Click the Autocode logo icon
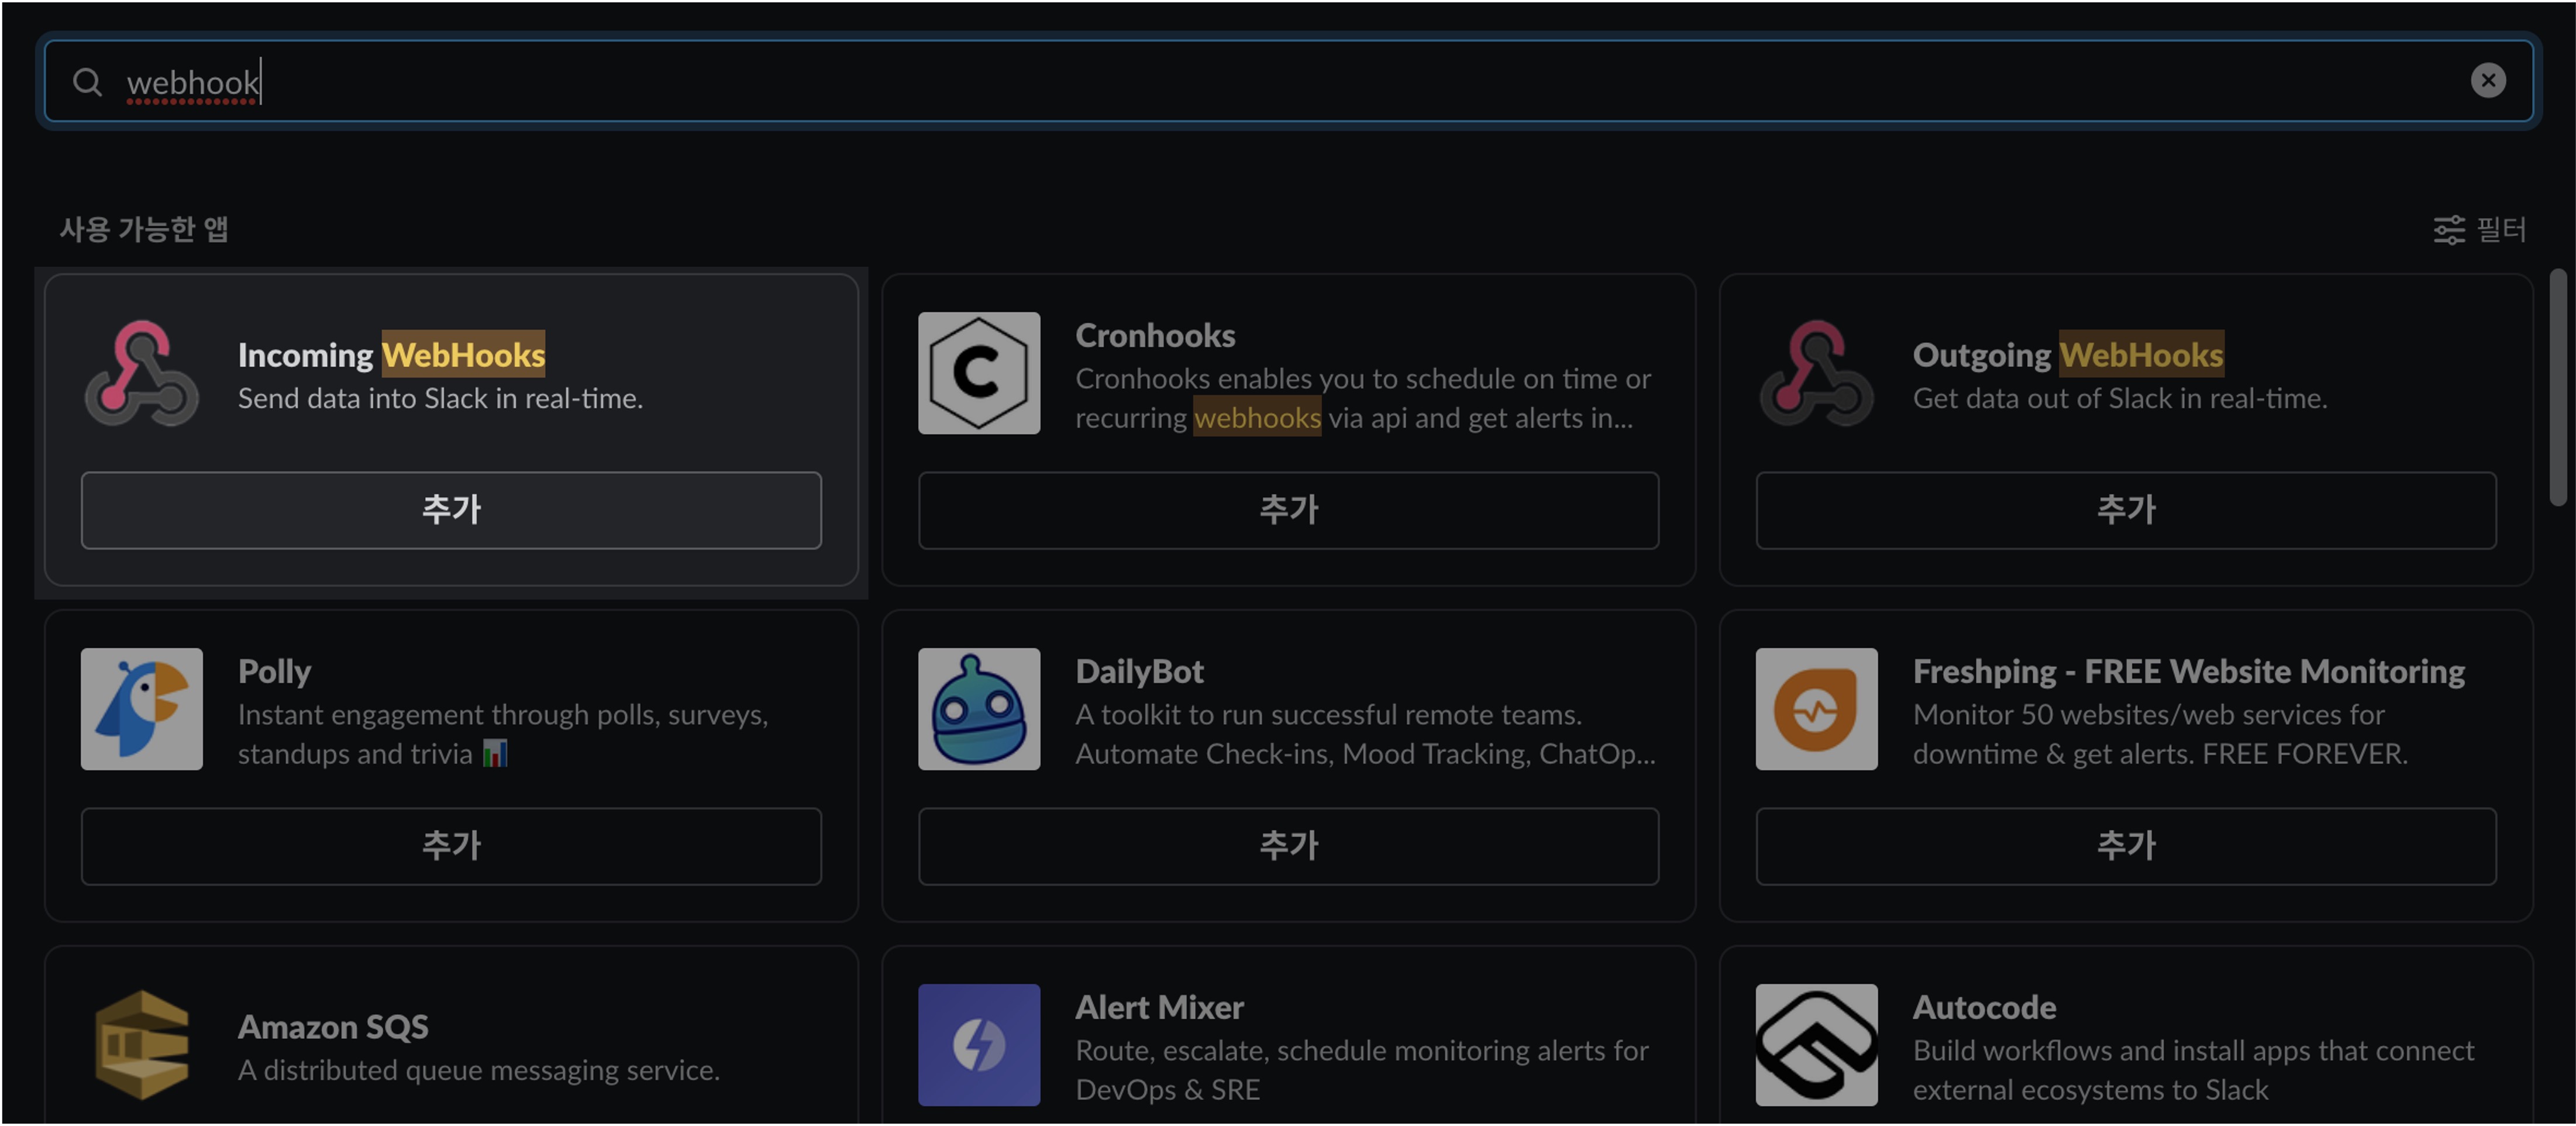The width and height of the screenshot is (2576, 1126). coord(1816,1045)
